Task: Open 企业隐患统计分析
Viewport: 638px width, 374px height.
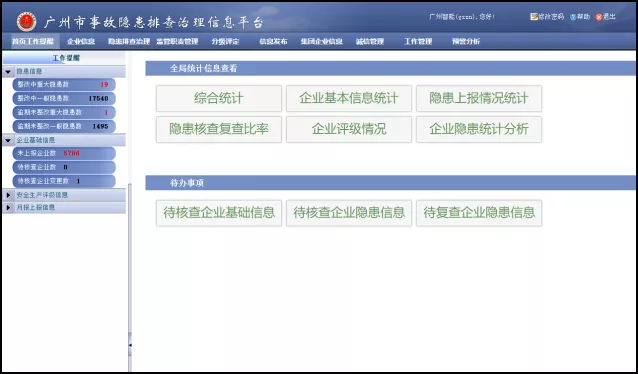Action: click(x=479, y=129)
